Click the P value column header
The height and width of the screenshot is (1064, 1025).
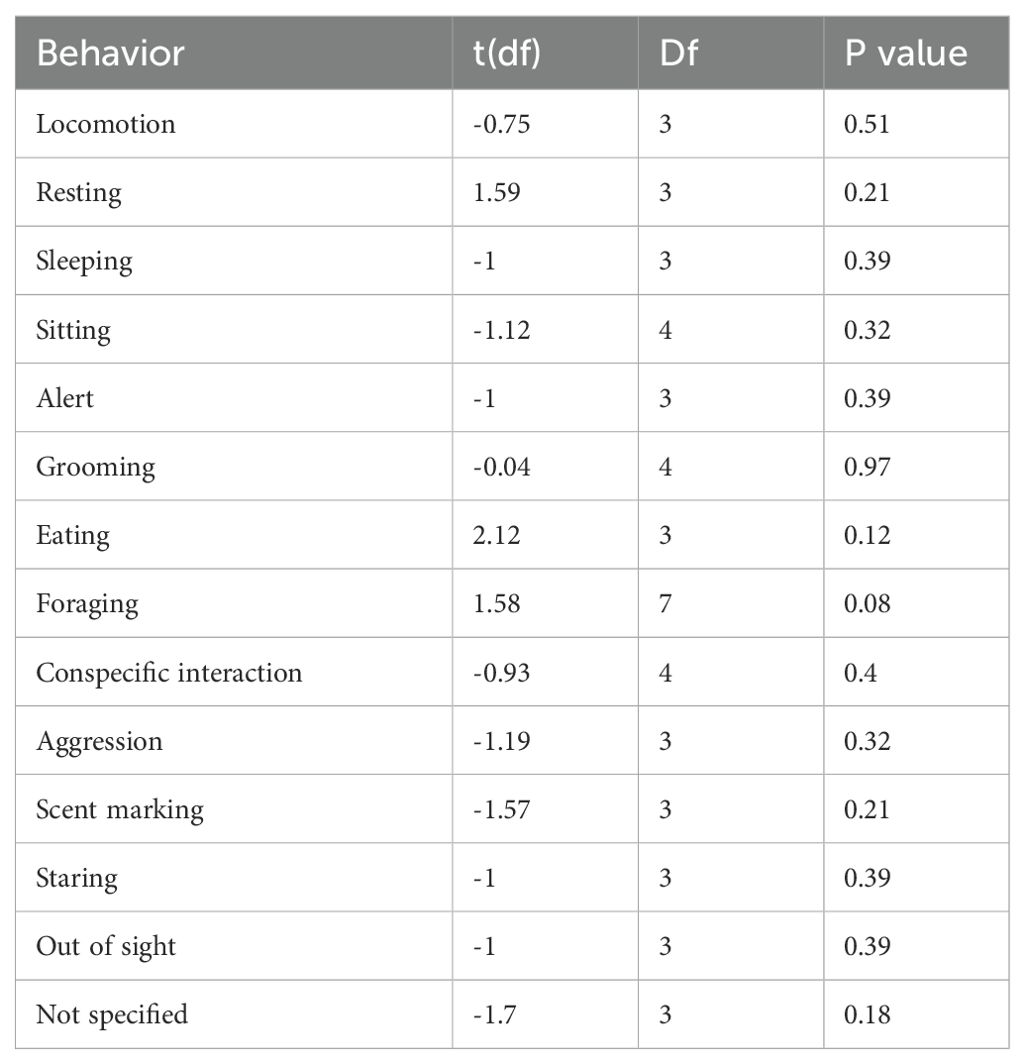906,54
